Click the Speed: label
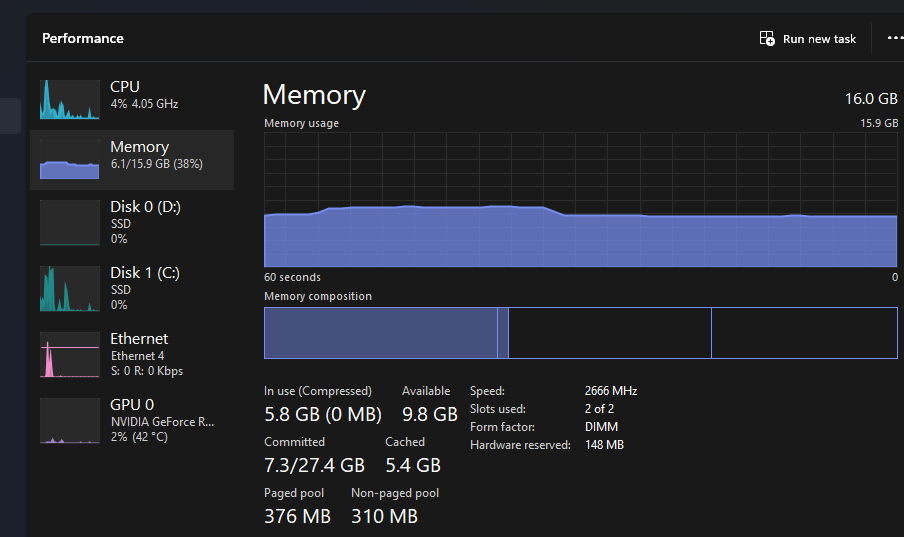 pos(487,391)
